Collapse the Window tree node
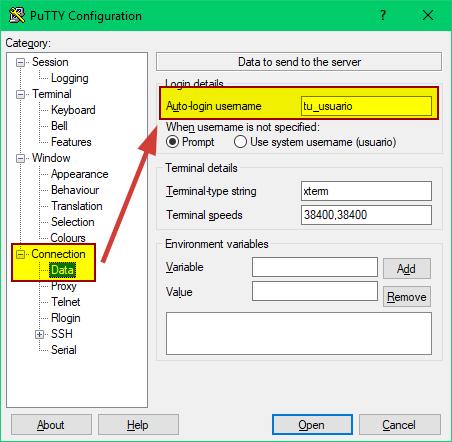 [x=21, y=158]
